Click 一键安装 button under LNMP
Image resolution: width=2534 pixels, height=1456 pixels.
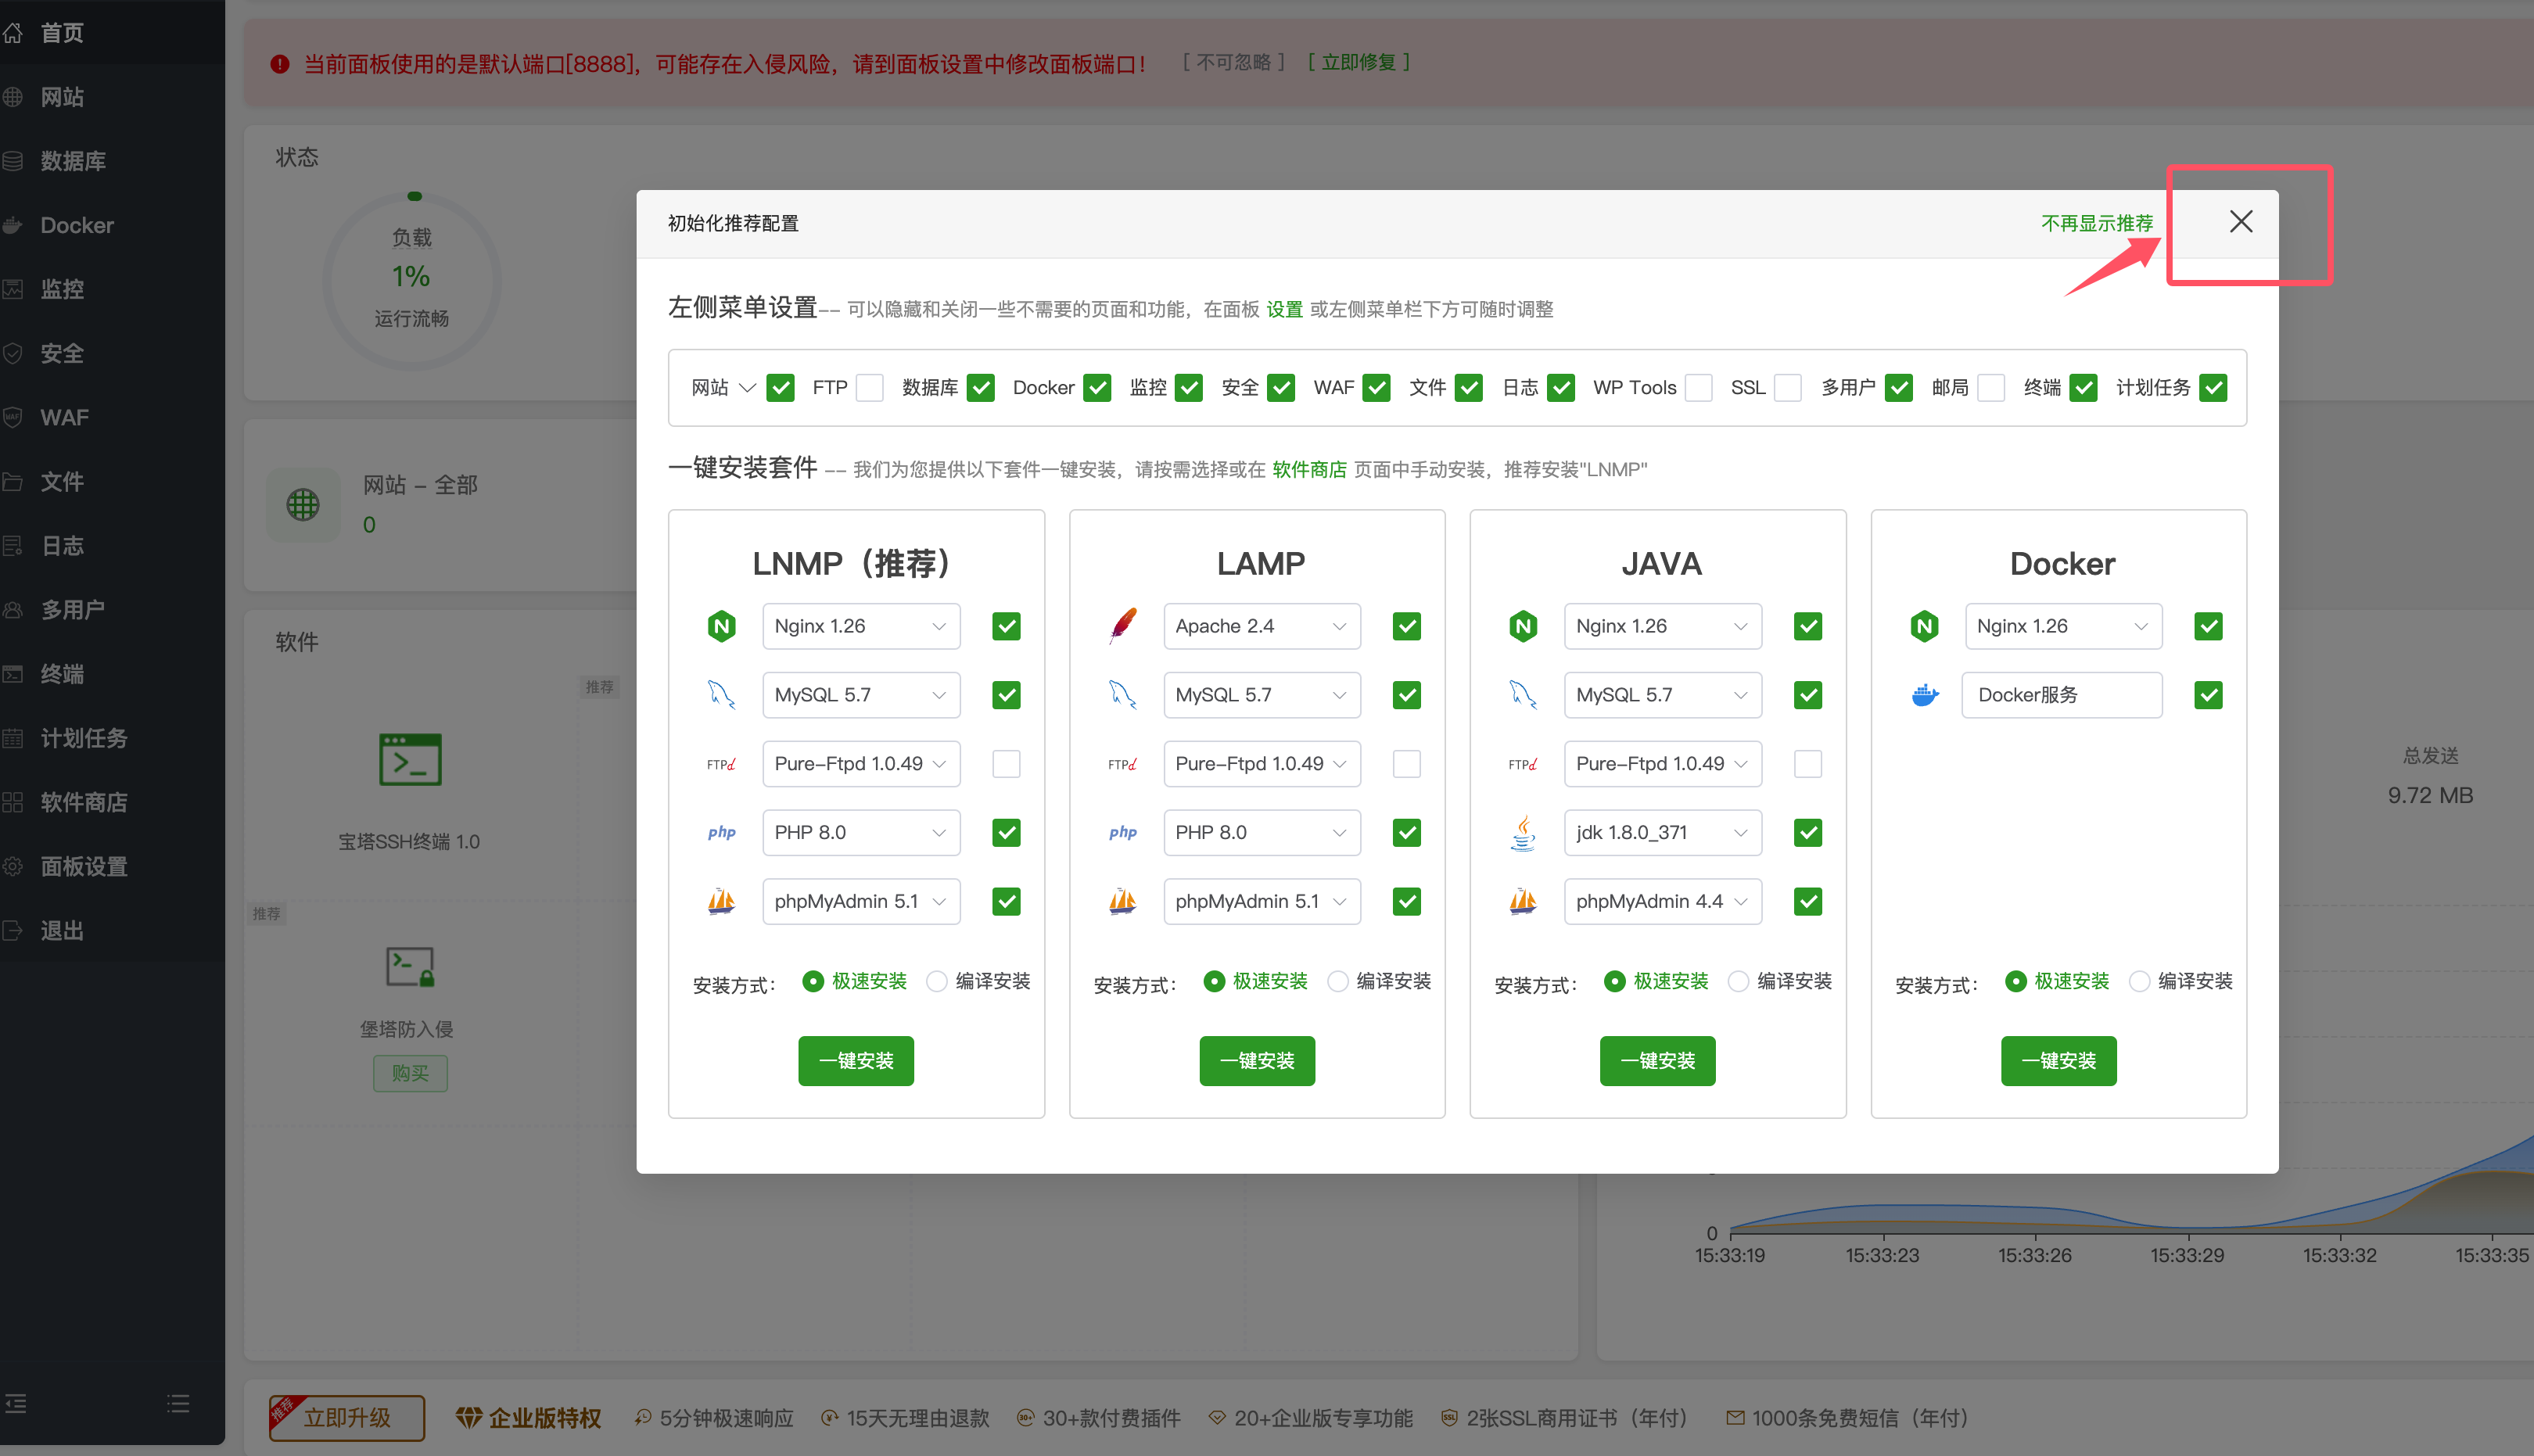(856, 1060)
